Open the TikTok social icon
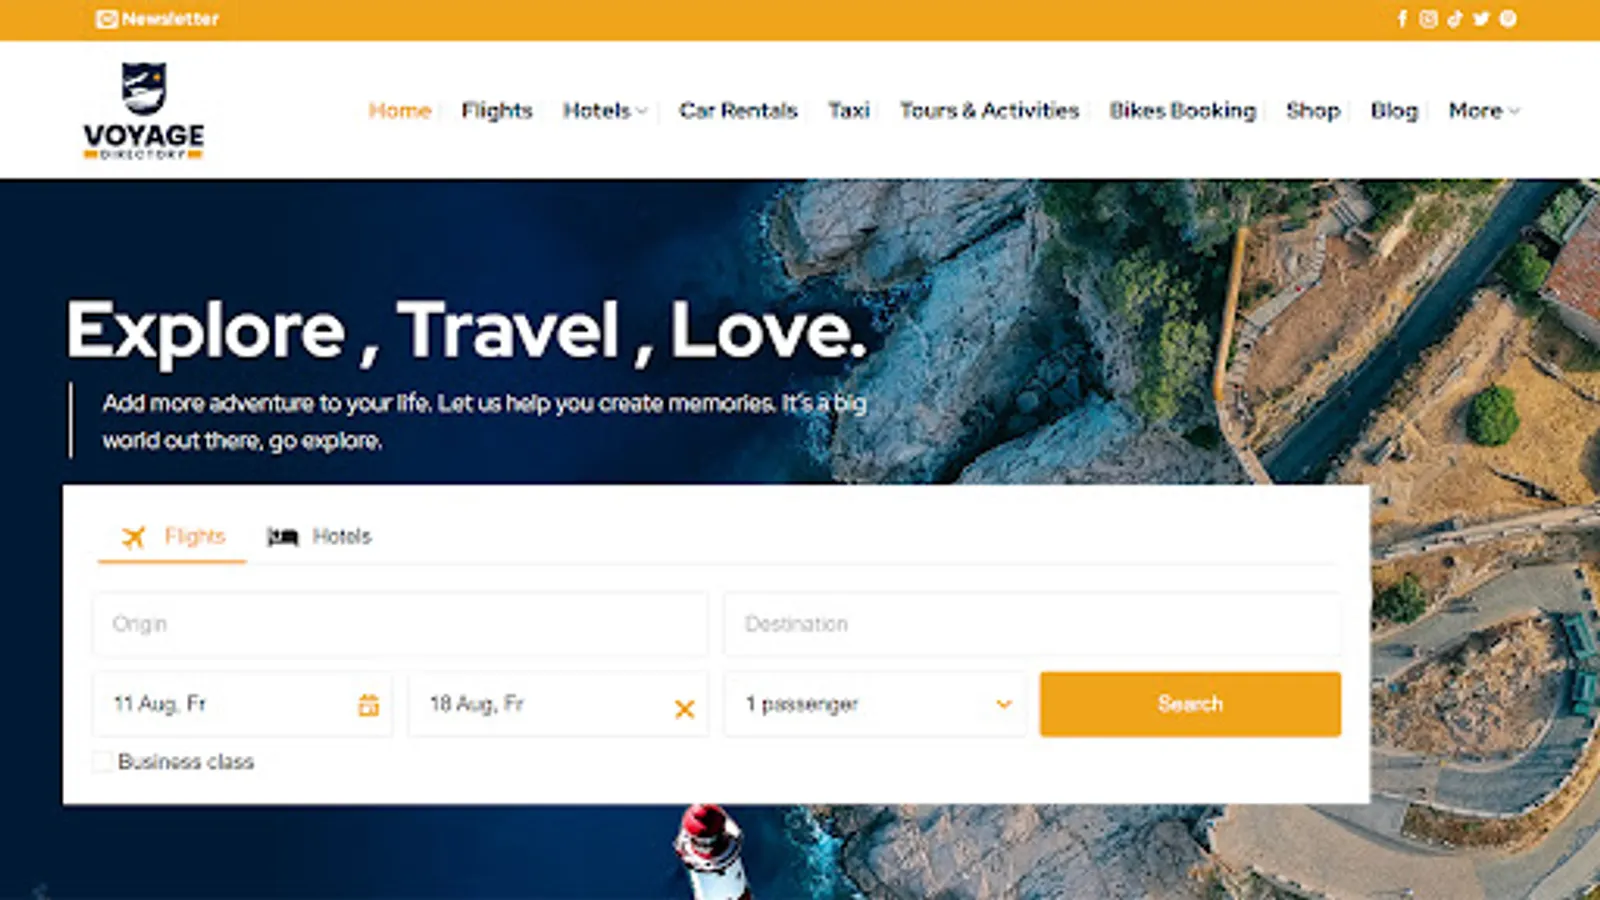 [x=1455, y=19]
